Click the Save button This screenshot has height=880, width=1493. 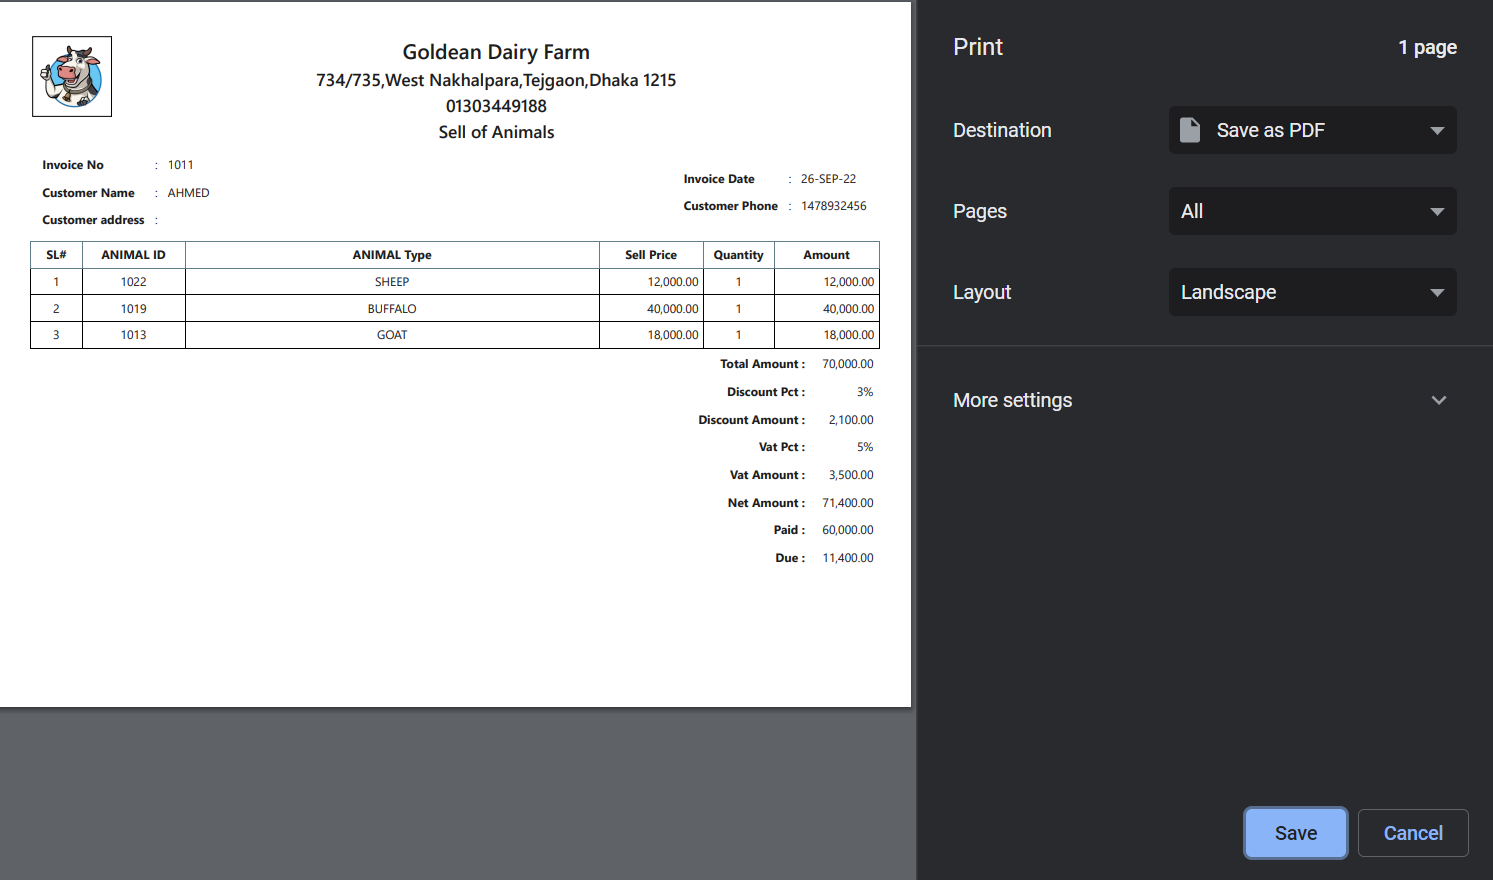[1296, 833]
